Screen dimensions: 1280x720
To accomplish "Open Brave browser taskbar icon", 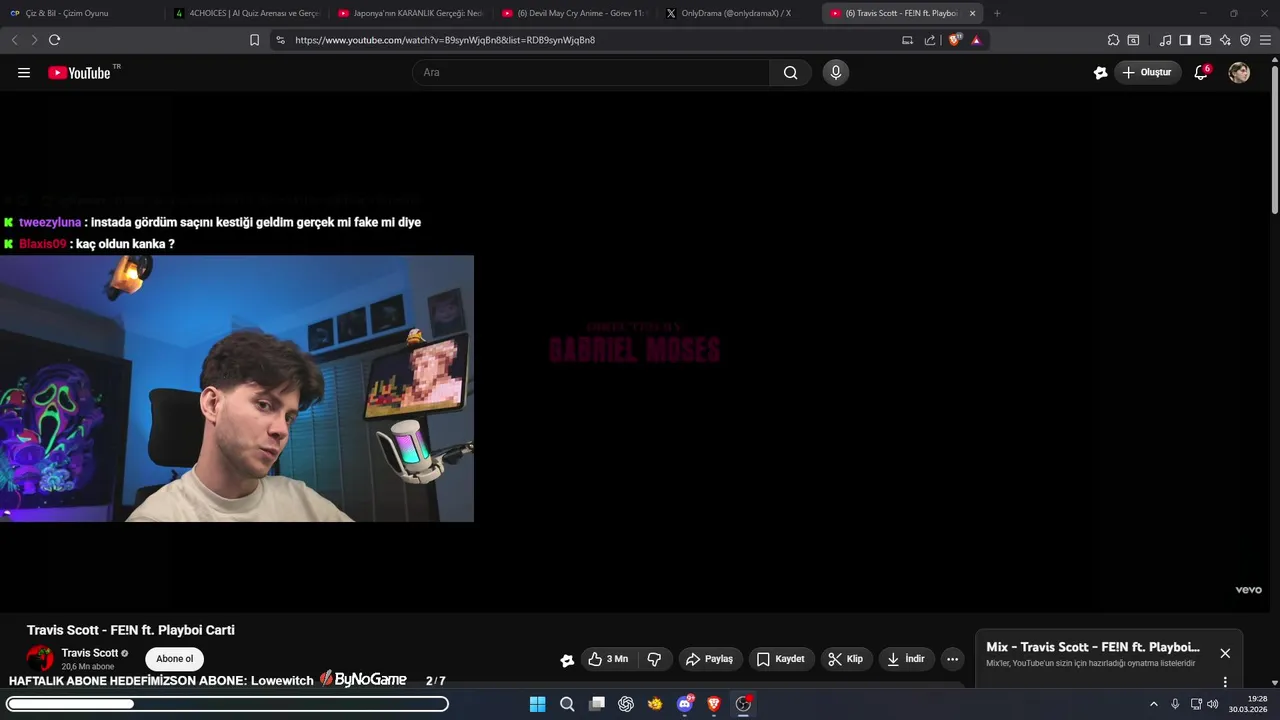I will pyautogui.click(x=714, y=704).
